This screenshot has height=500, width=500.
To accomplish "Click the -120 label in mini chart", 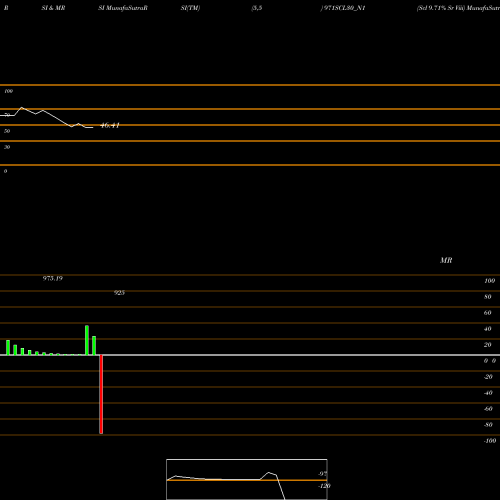I will (324, 486).
